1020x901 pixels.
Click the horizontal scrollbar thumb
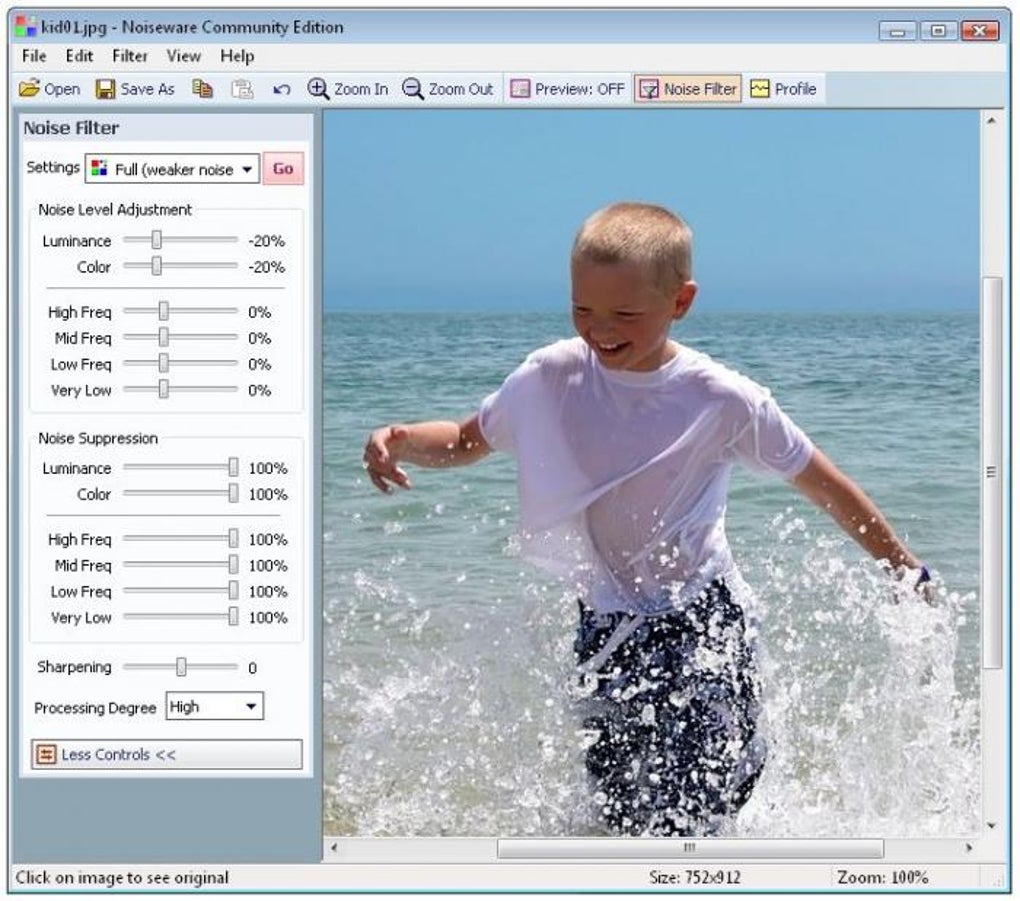(690, 848)
